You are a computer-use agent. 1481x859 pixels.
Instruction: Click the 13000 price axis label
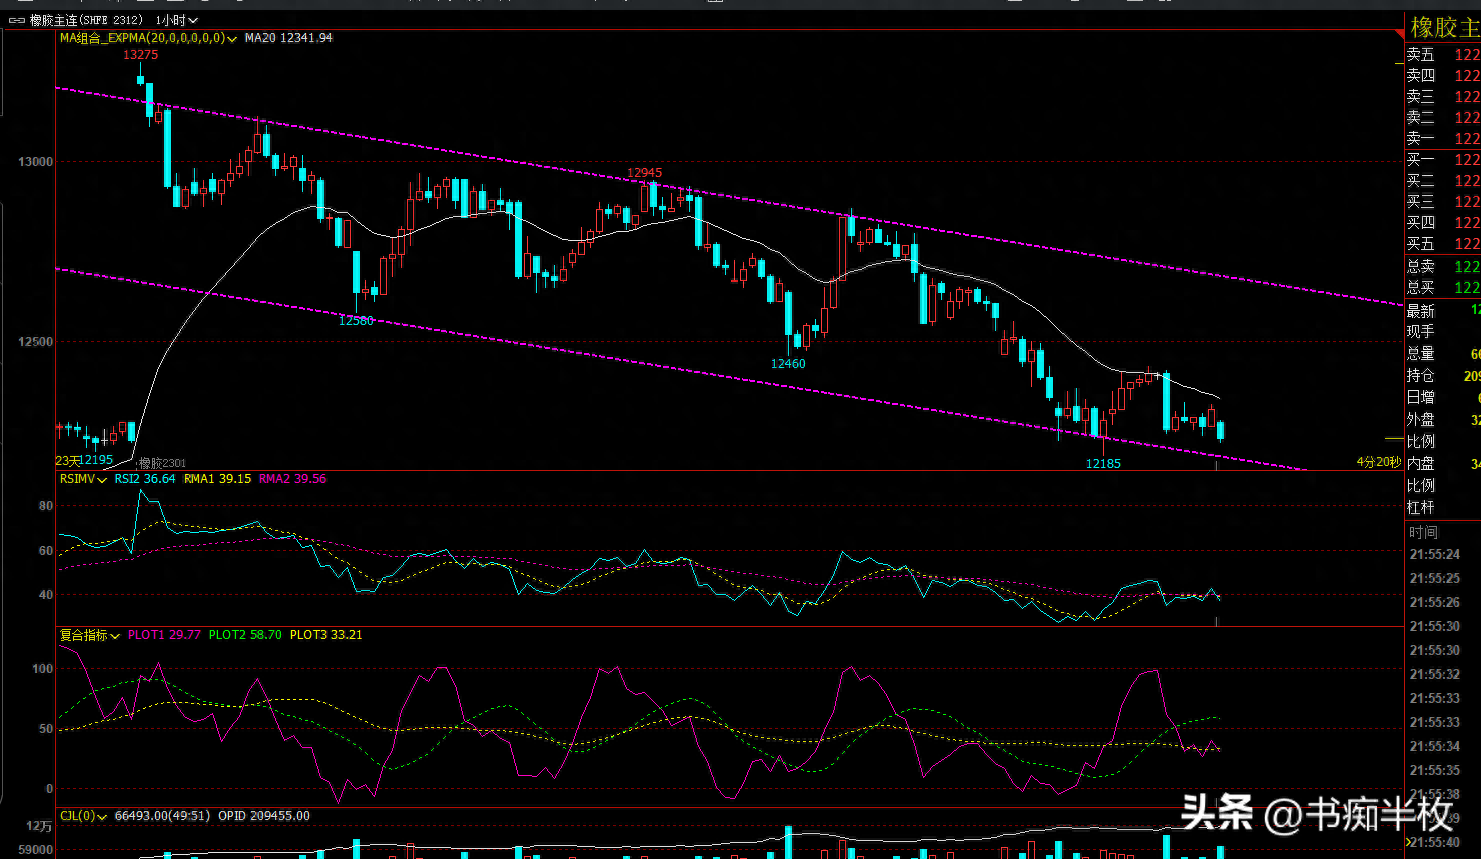tap(35, 162)
